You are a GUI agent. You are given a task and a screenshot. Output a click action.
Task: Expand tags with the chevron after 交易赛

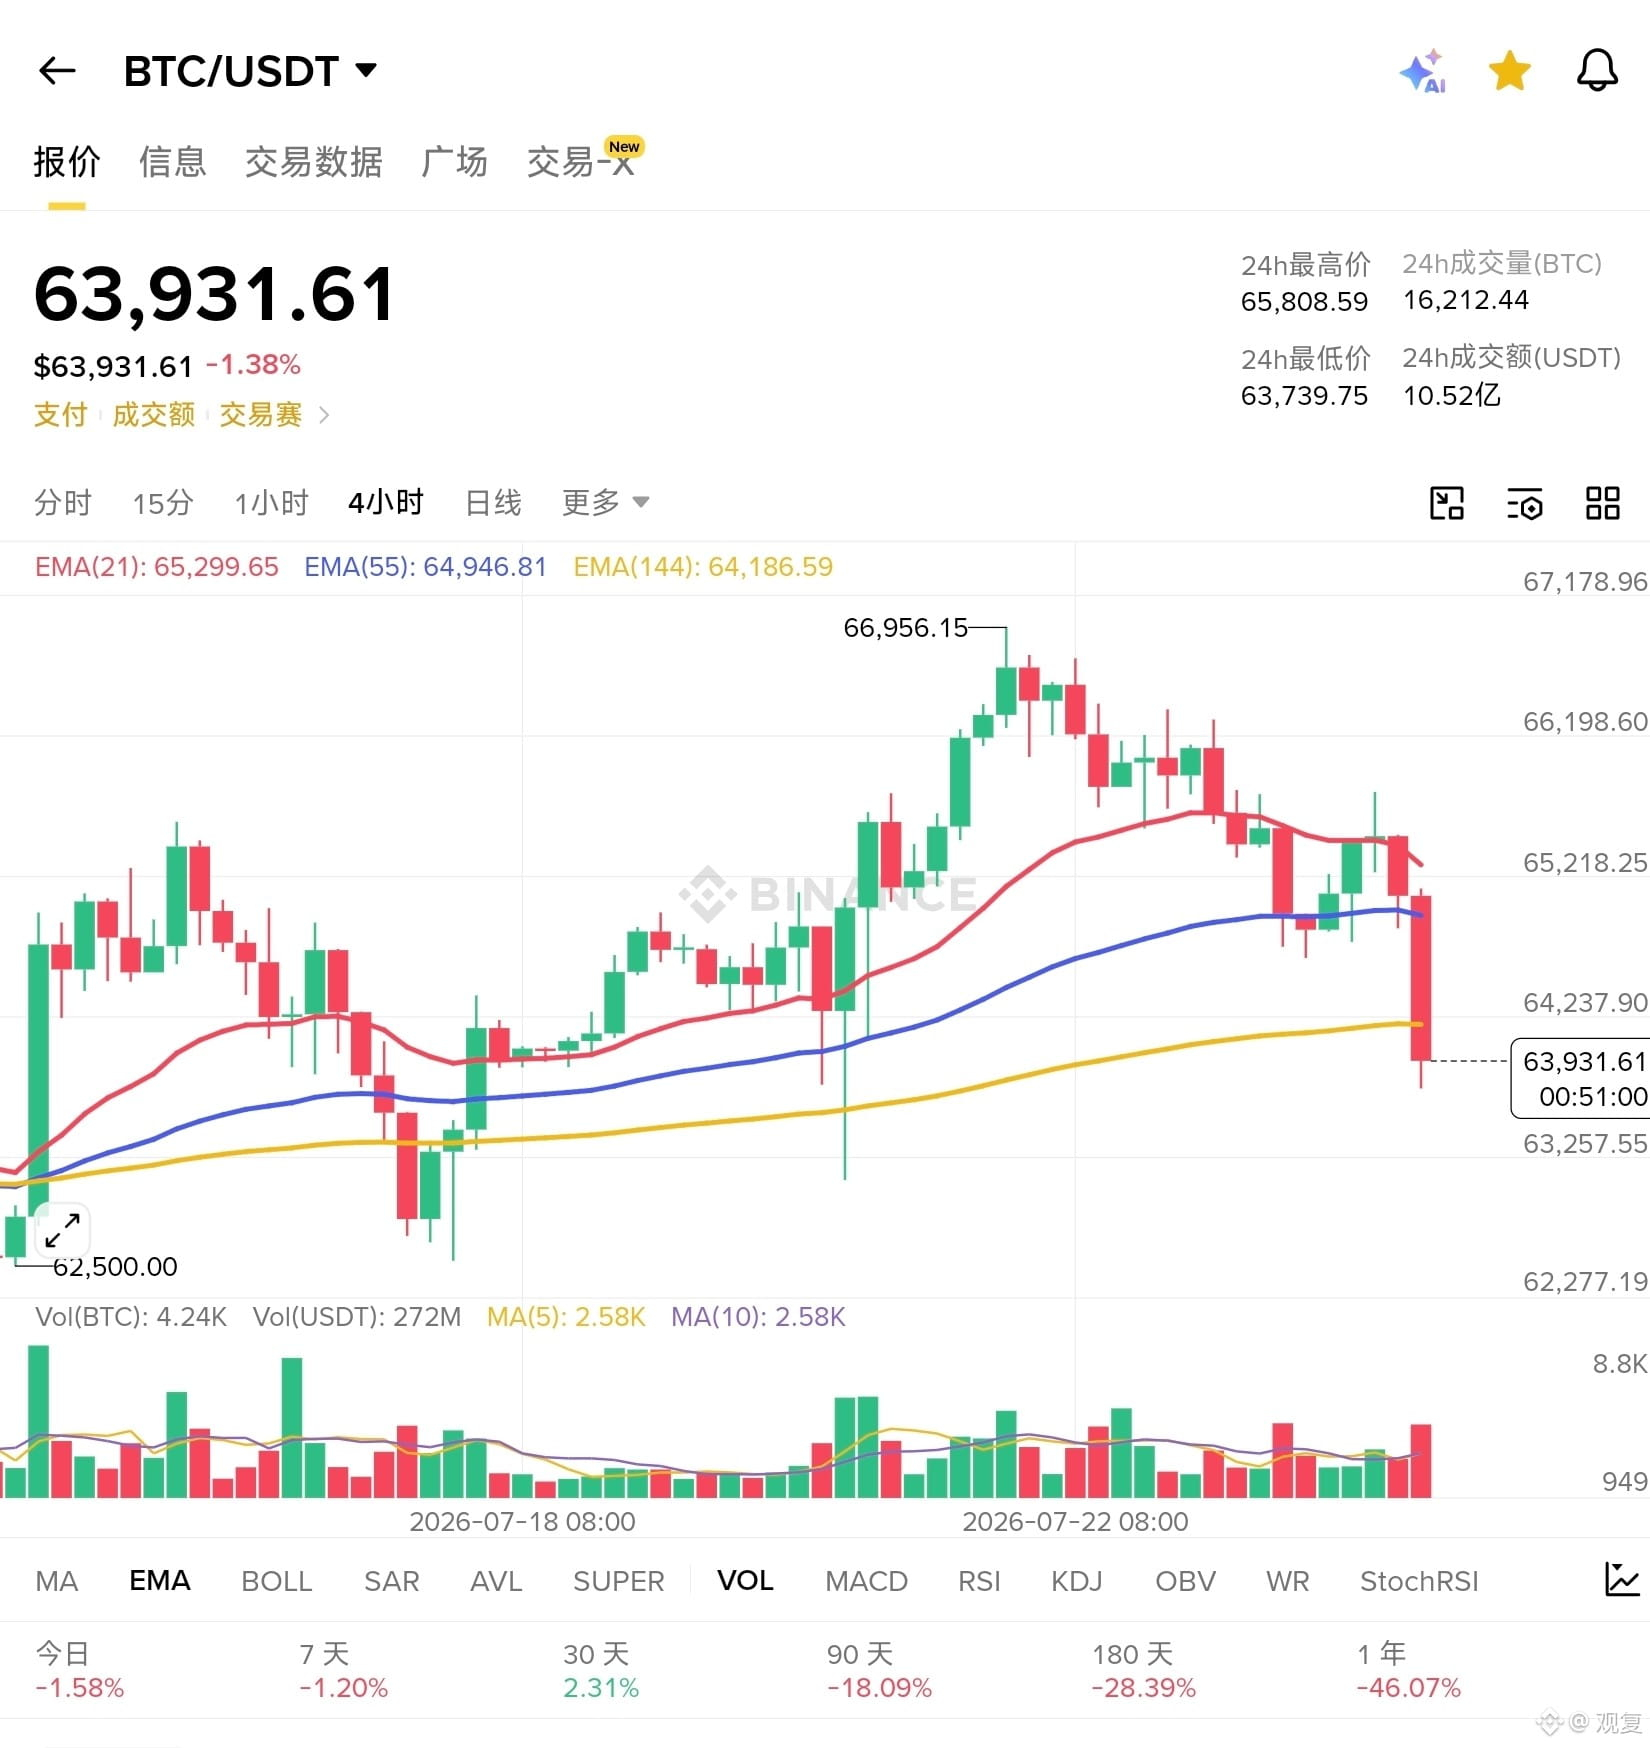[x=323, y=414]
